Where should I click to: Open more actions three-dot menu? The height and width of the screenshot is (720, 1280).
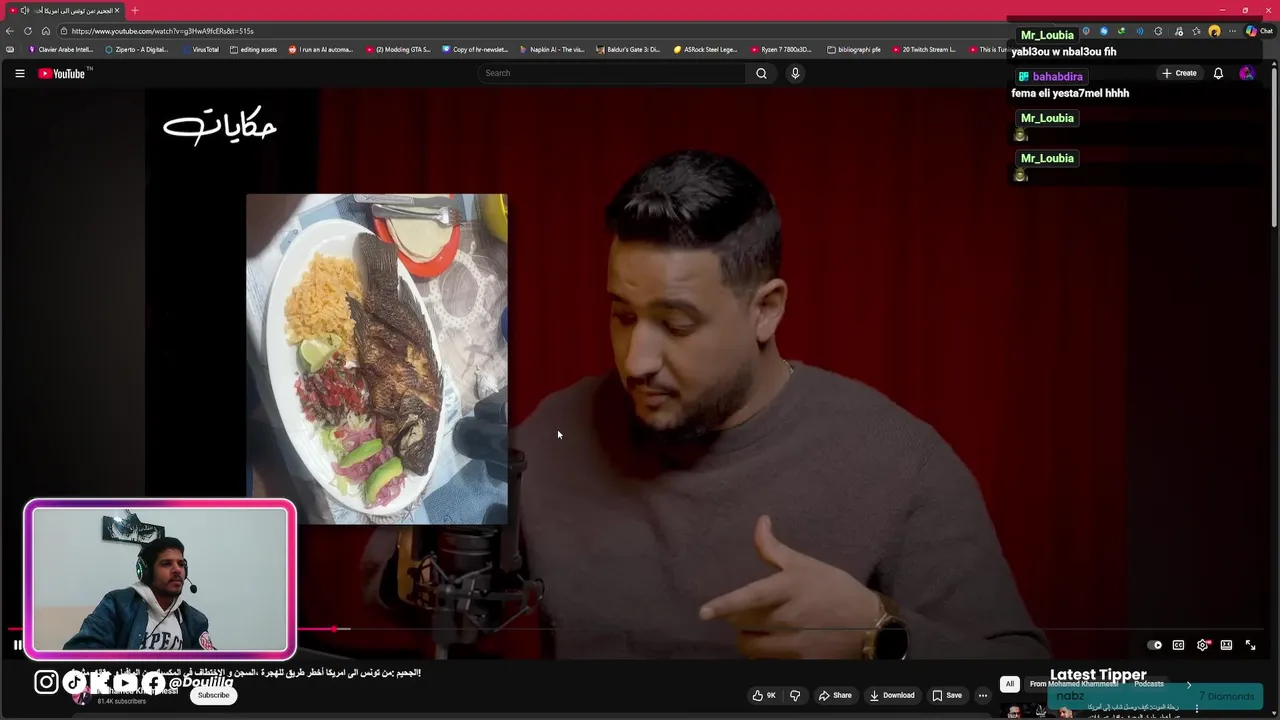point(983,695)
